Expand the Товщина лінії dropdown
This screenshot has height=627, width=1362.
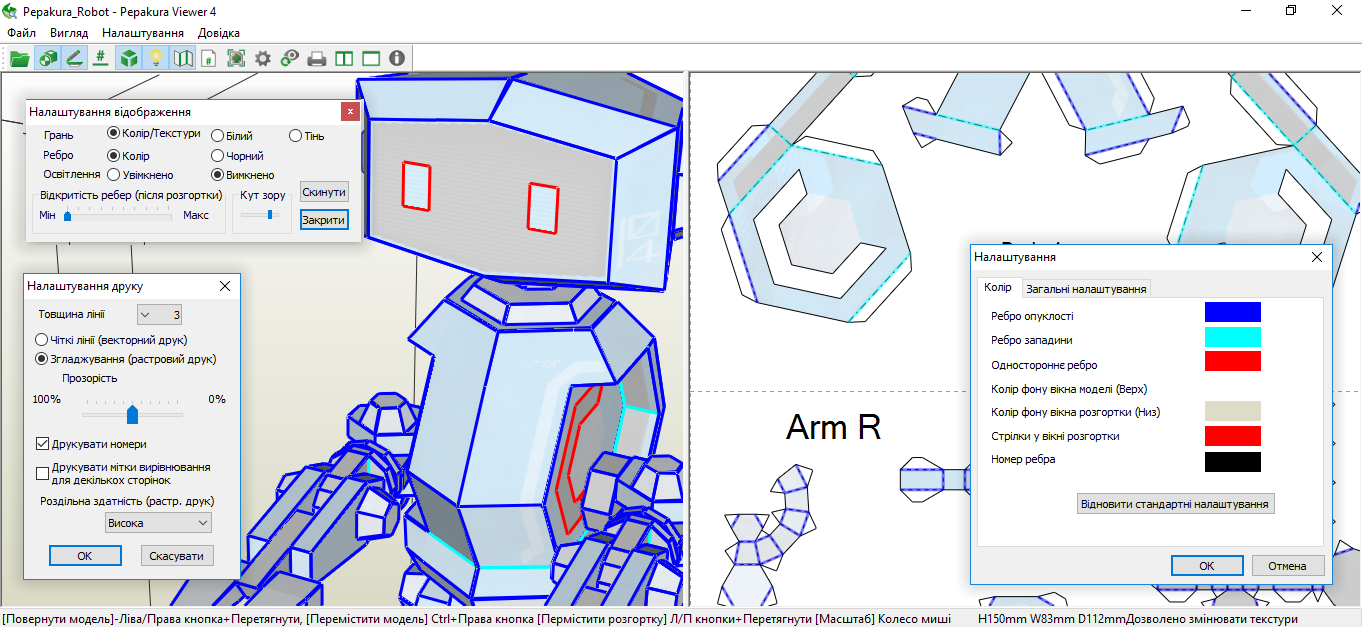pyautogui.click(x=159, y=315)
